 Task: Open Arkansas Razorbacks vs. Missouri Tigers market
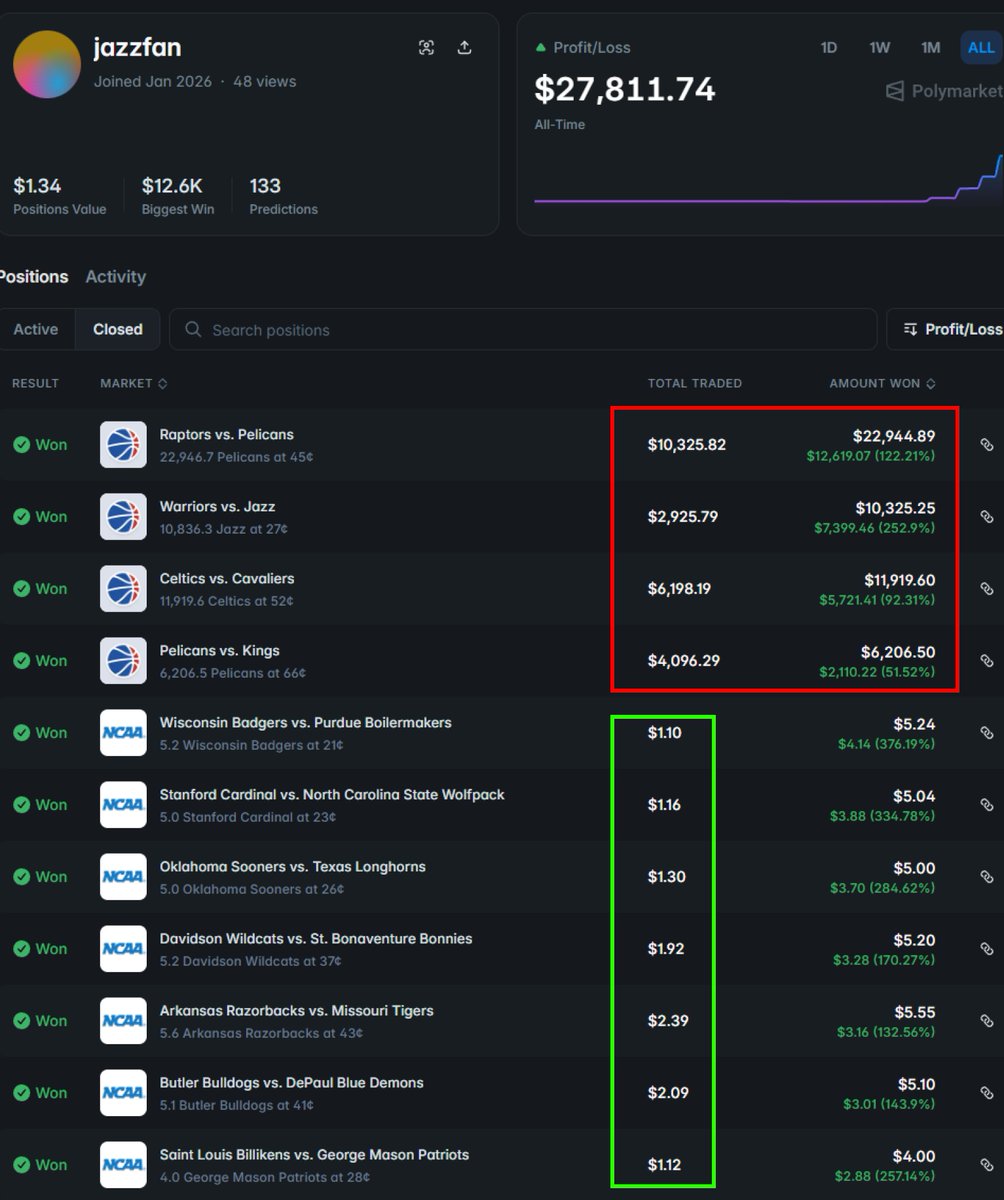click(297, 1011)
